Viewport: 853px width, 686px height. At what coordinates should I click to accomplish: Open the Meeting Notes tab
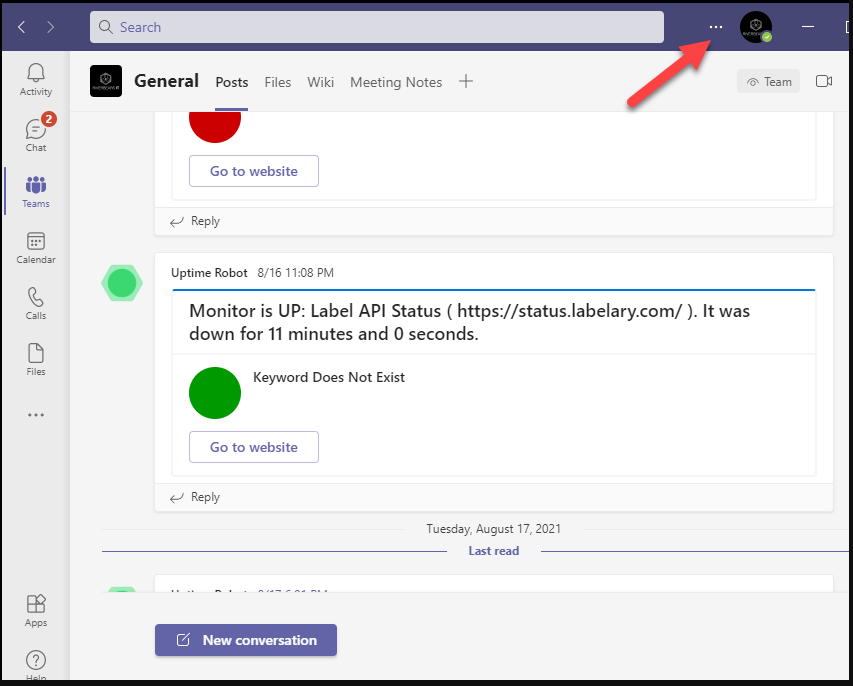click(x=395, y=82)
